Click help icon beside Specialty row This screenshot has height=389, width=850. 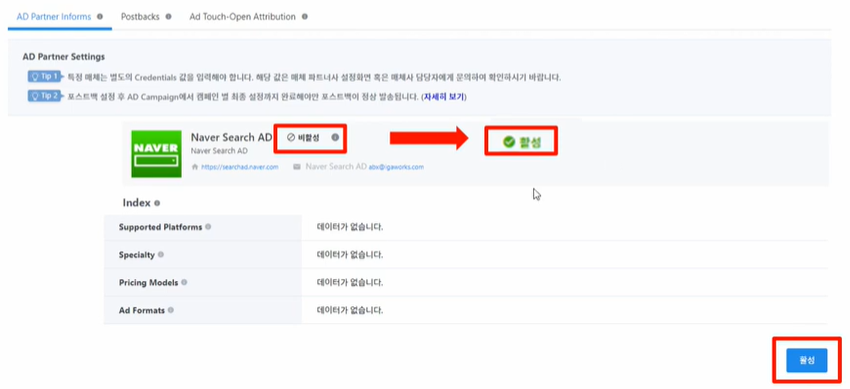click(x=160, y=255)
